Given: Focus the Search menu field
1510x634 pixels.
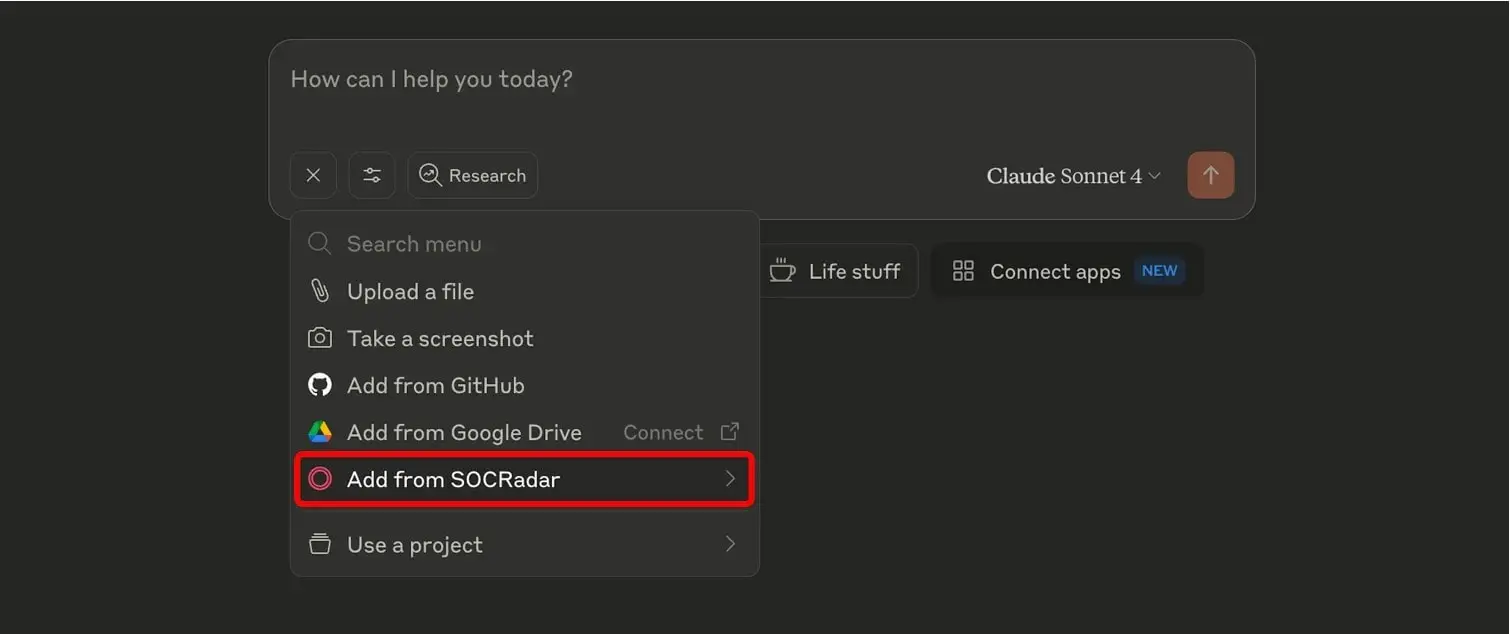Looking at the screenshot, I should tap(524, 244).
